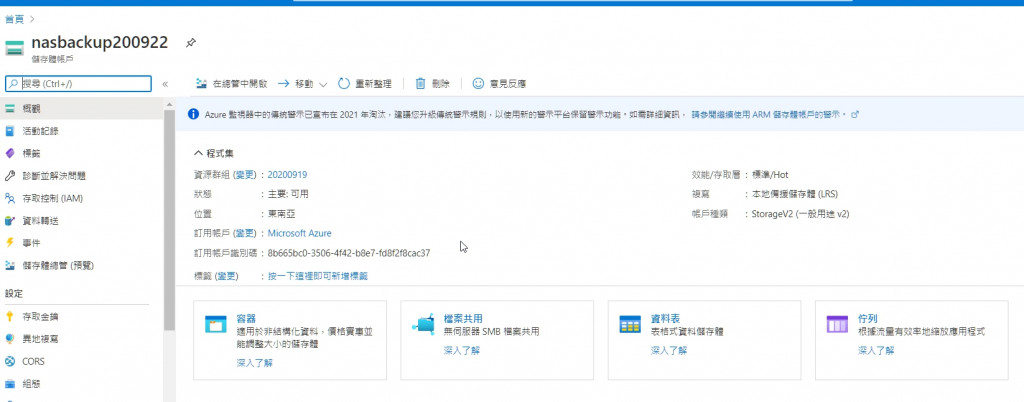Open 儲存體總管 (預覽) in the sidebar
The height and width of the screenshot is (402, 1024).
pos(81,266)
